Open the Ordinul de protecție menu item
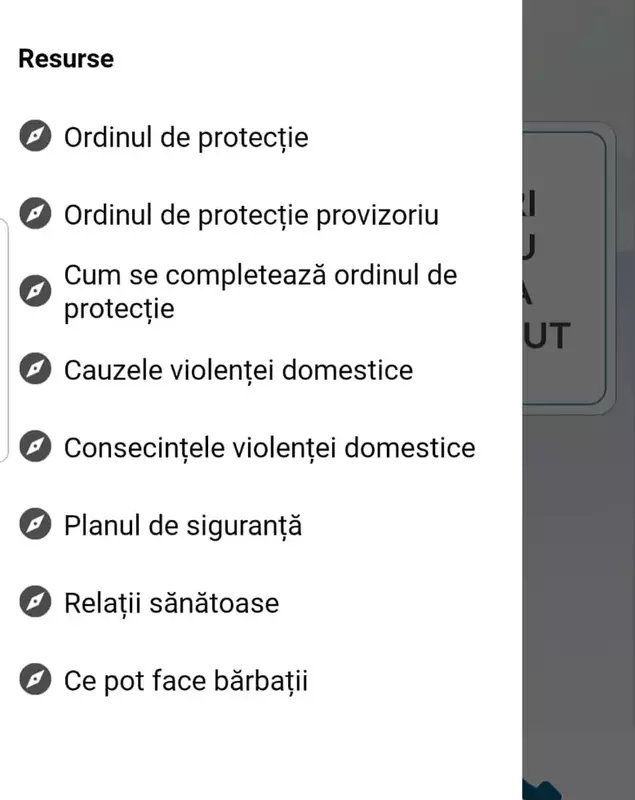Screen dimensions: 635x800 [x=186, y=137]
